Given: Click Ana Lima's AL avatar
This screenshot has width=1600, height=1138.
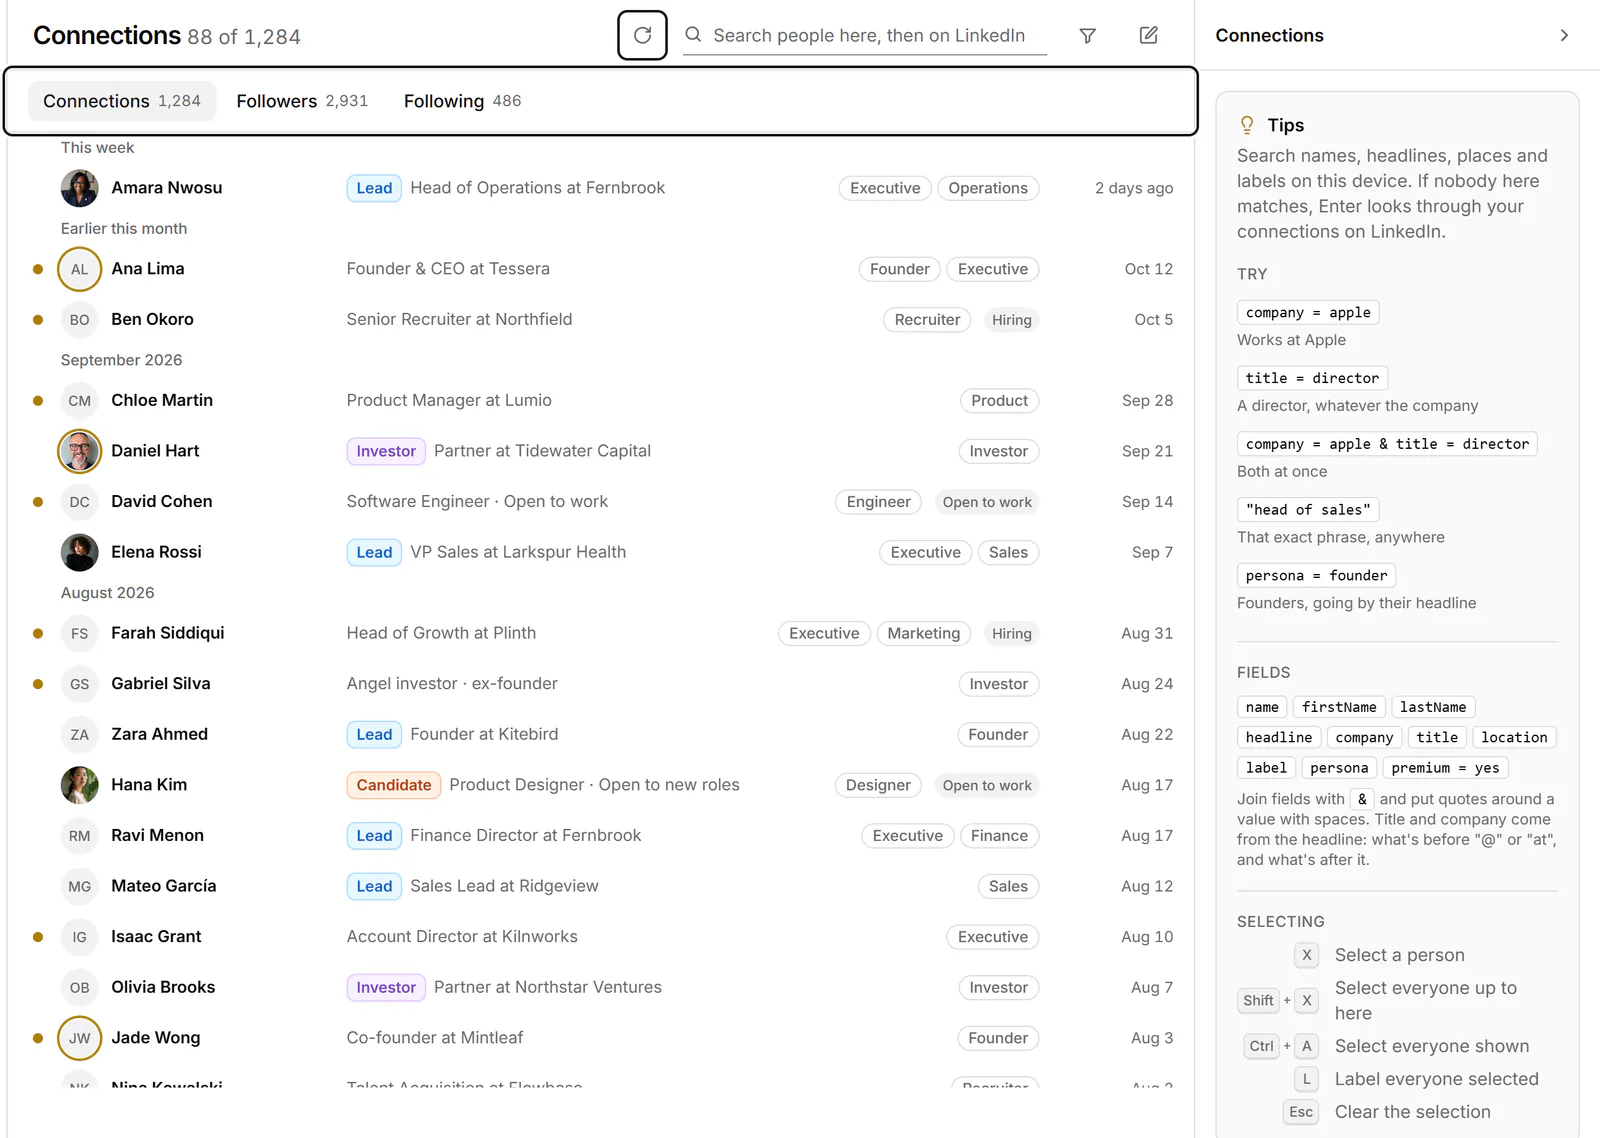Looking at the screenshot, I should click(x=80, y=269).
